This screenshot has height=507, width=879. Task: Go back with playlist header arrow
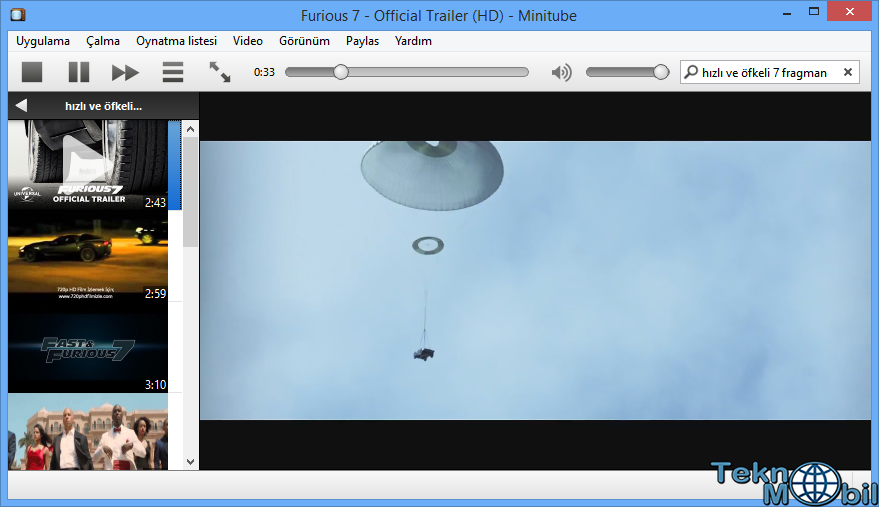point(21,105)
